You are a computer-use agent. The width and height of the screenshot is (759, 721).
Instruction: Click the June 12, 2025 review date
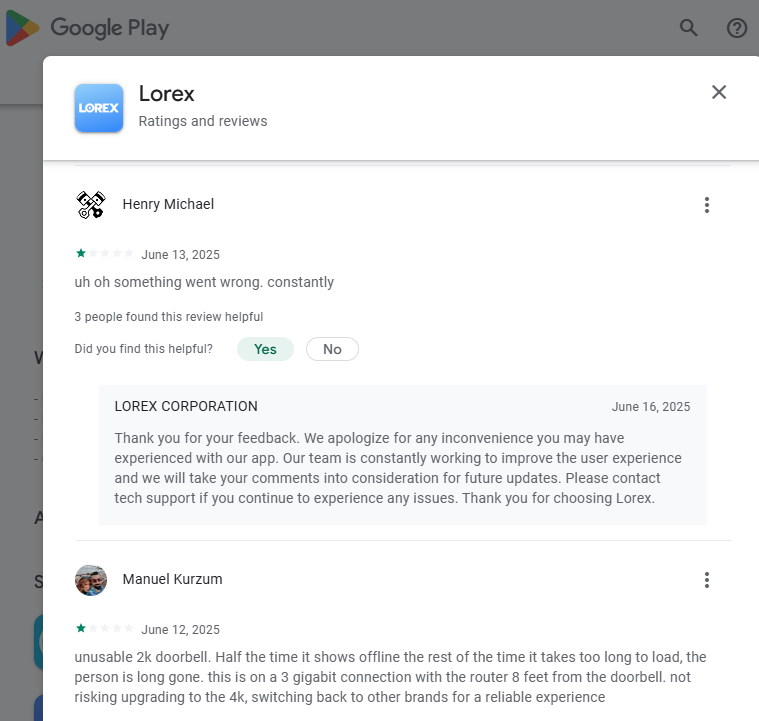181,629
